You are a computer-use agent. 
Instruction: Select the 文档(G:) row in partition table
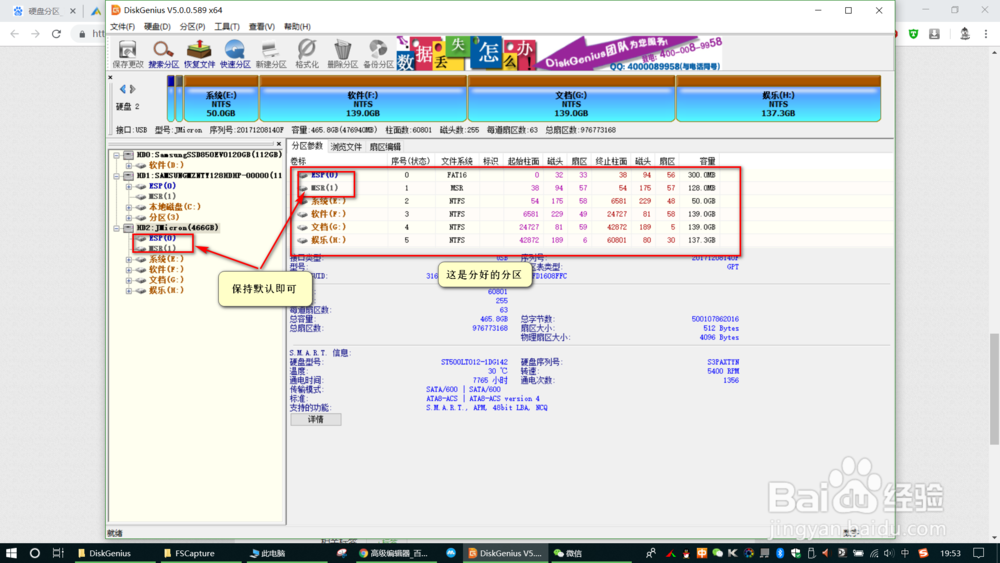coord(506,227)
